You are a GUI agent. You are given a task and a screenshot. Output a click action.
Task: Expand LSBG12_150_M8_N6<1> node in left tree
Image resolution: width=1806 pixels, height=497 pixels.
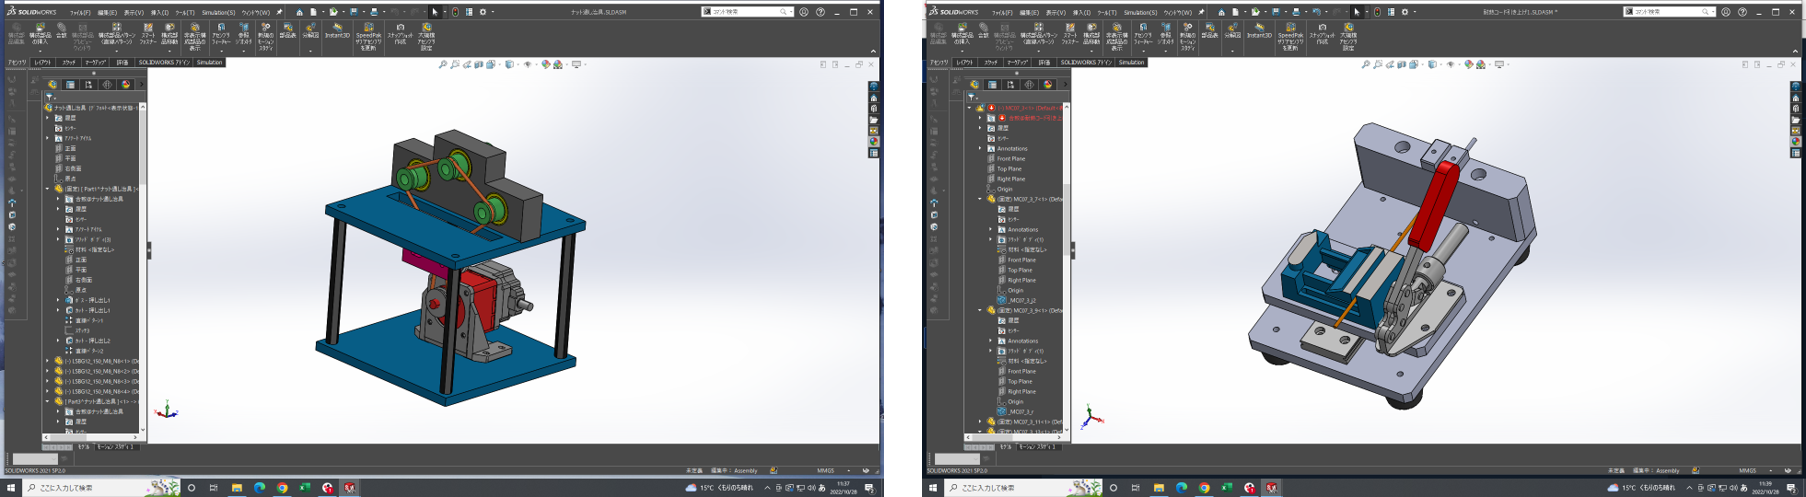pos(47,361)
